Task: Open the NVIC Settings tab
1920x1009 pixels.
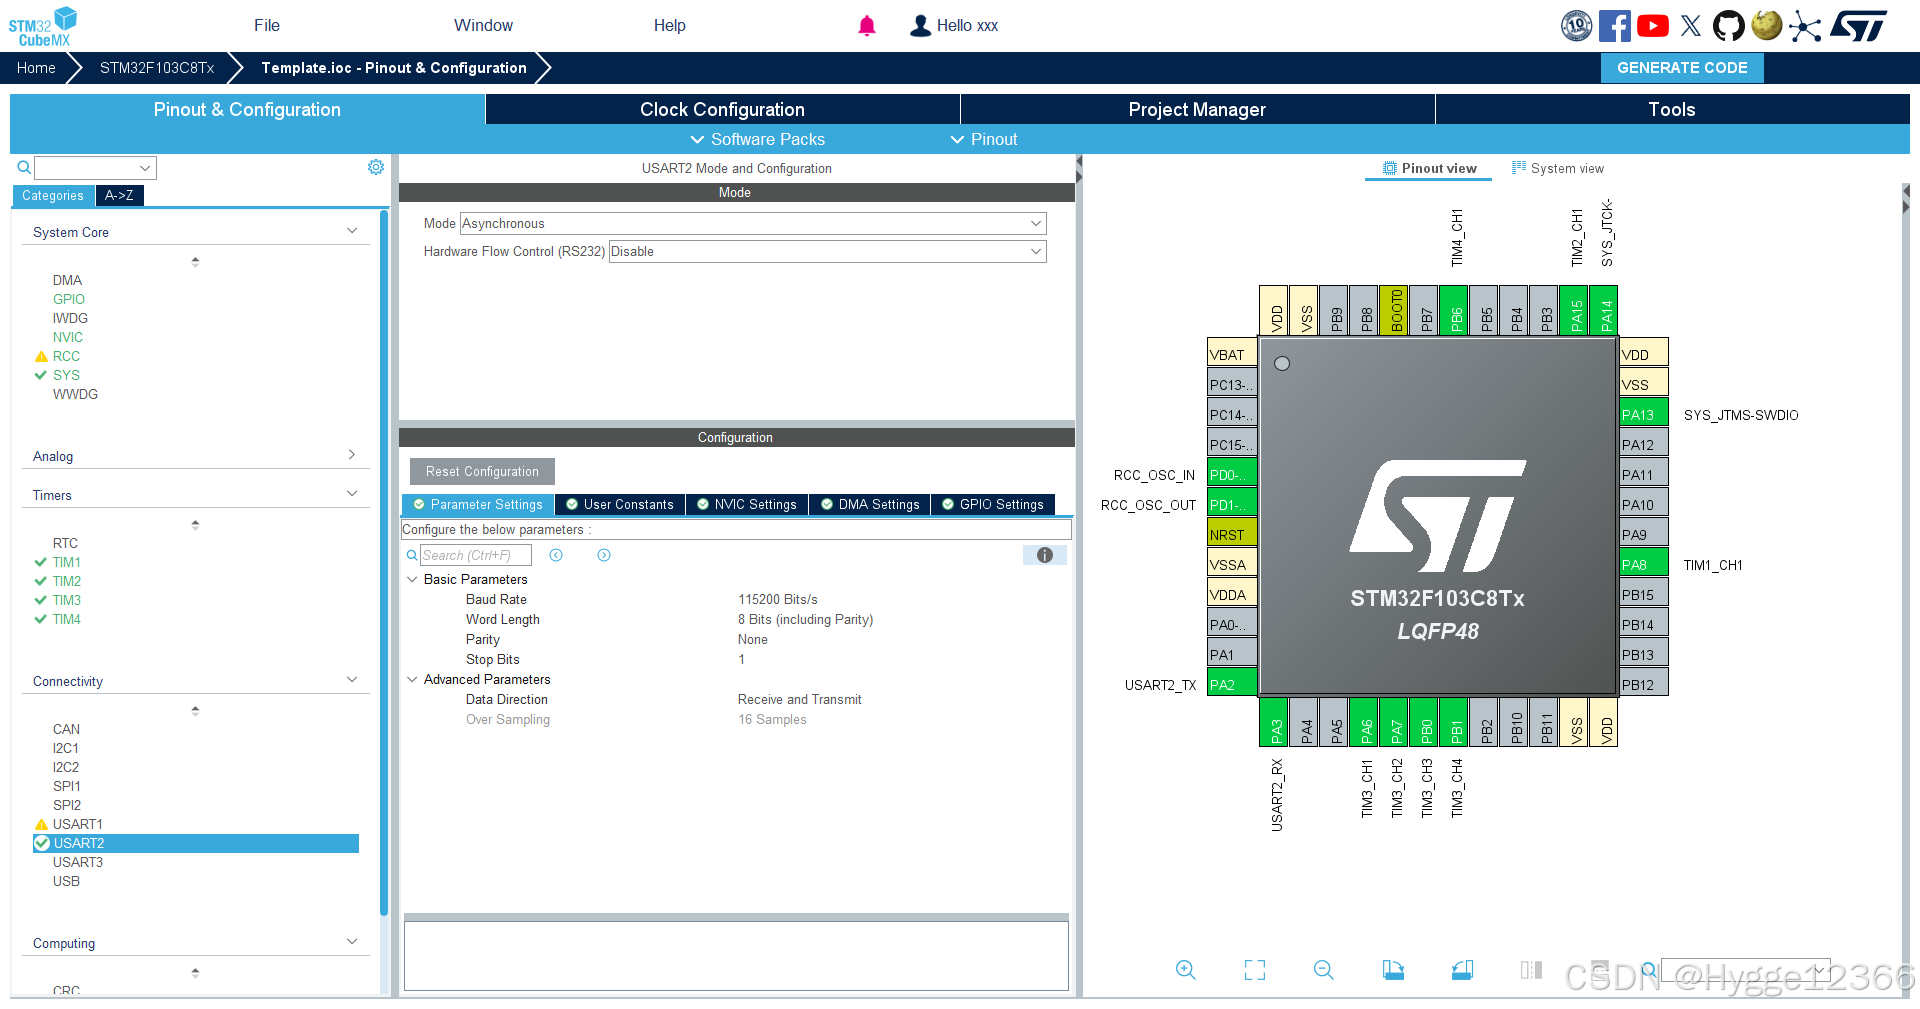Action: 747,504
